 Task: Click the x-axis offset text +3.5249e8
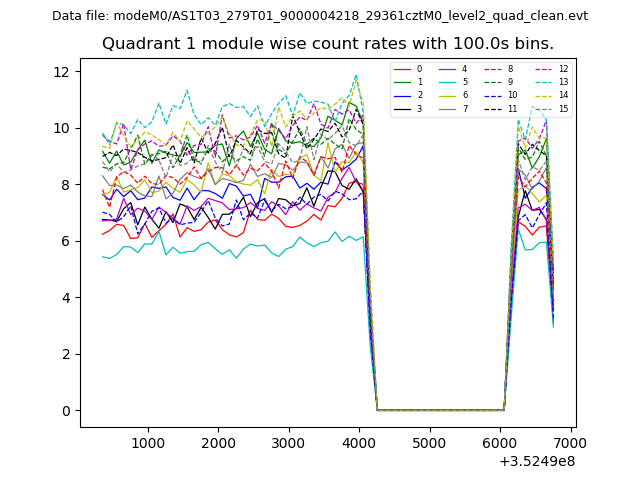point(535,461)
